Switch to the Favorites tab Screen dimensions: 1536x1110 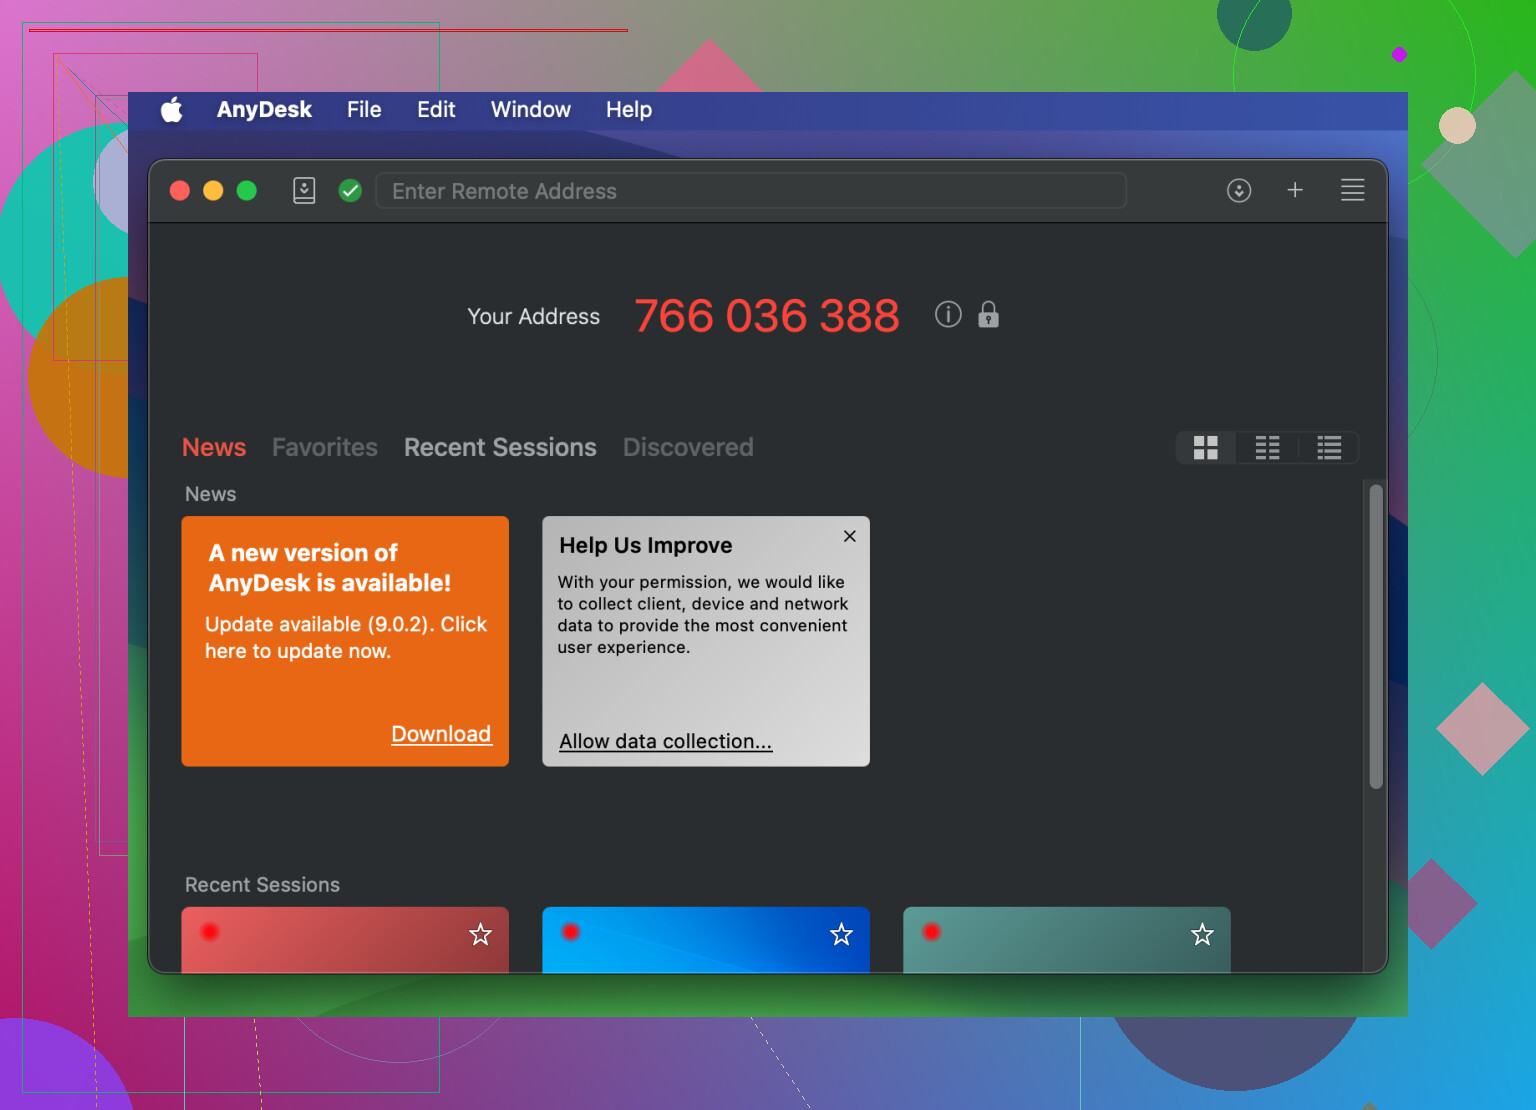tap(325, 447)
